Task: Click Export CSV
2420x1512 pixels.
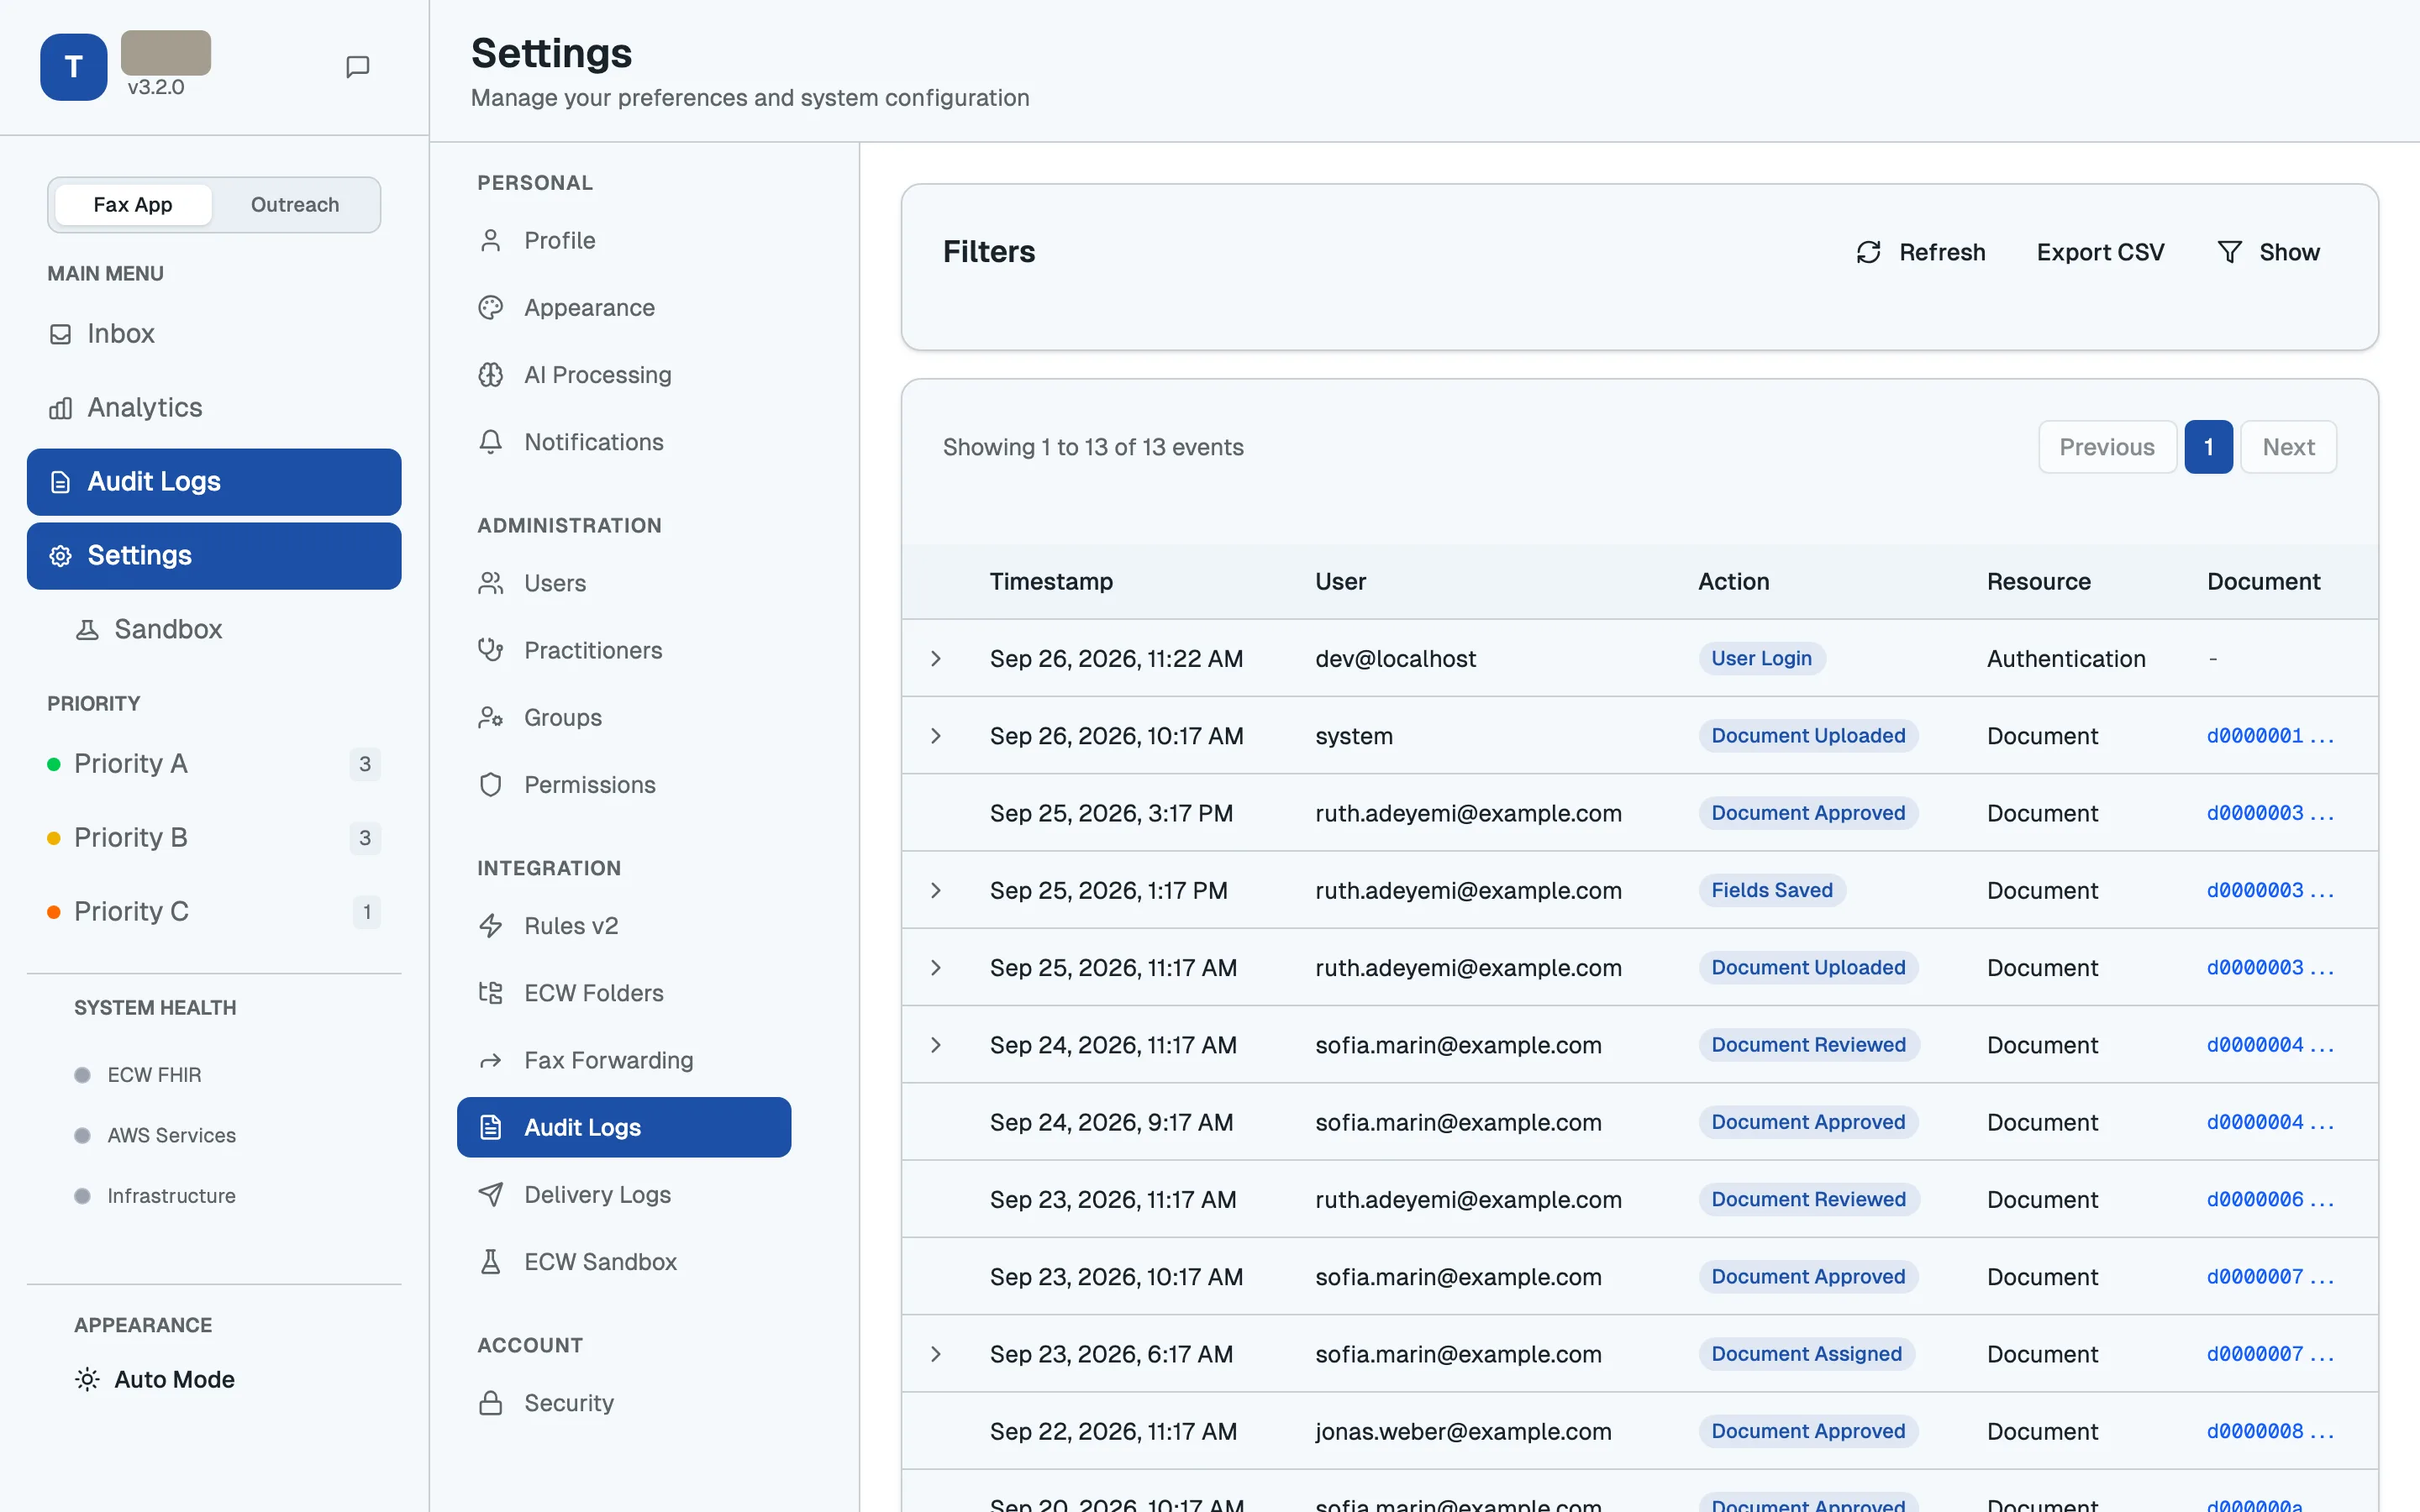Action: tap(2100, 252)
